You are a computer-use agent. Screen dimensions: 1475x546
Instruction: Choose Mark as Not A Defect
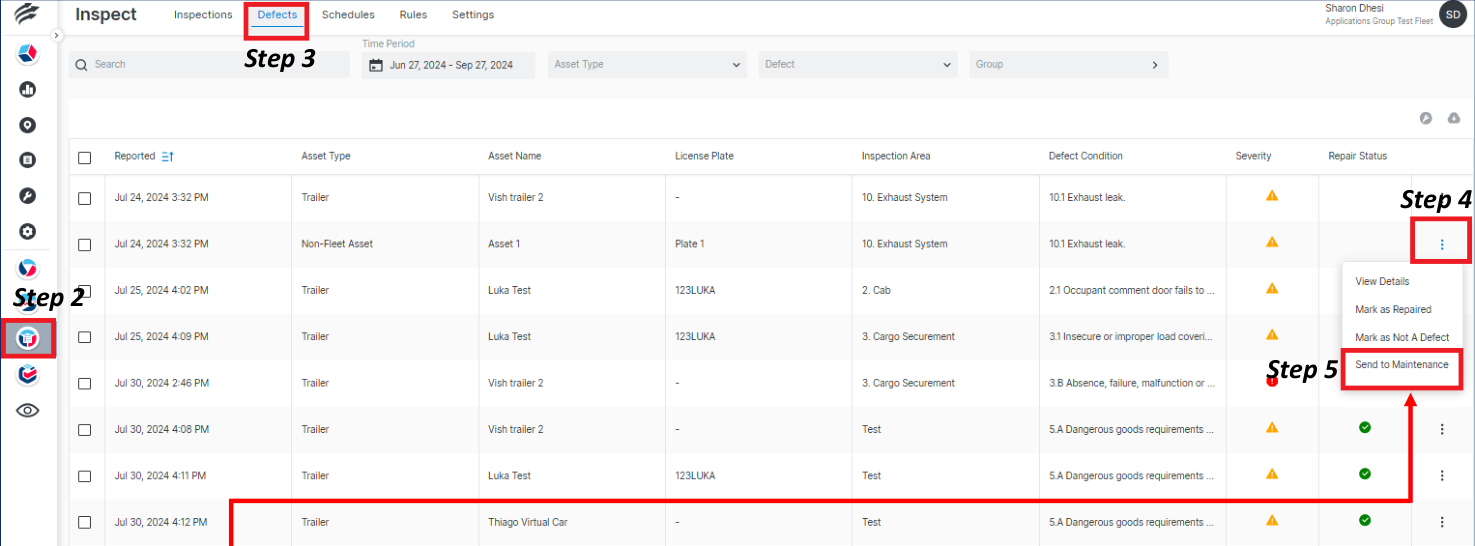1404,338
